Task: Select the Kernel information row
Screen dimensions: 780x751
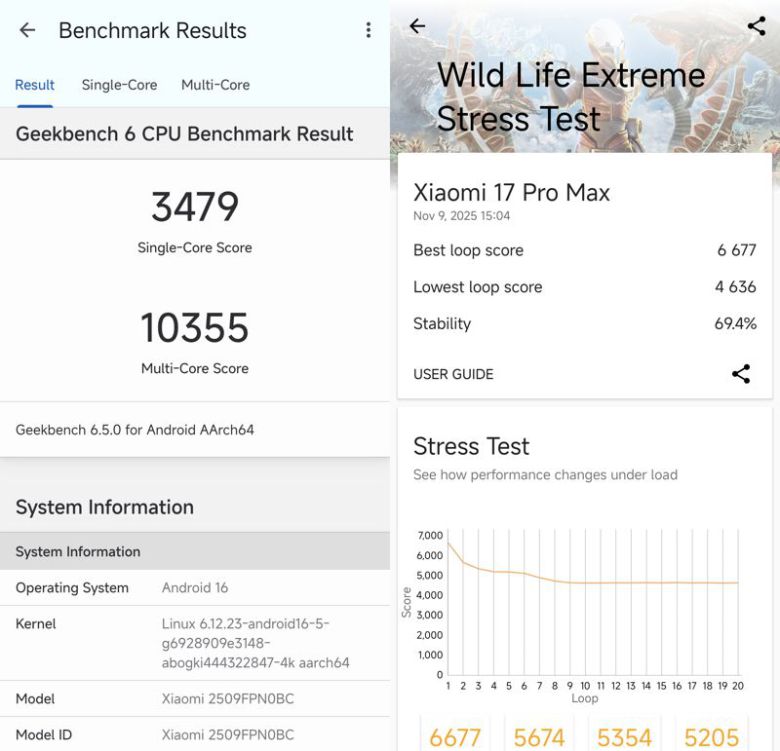Action: click(x=195, y=643)
